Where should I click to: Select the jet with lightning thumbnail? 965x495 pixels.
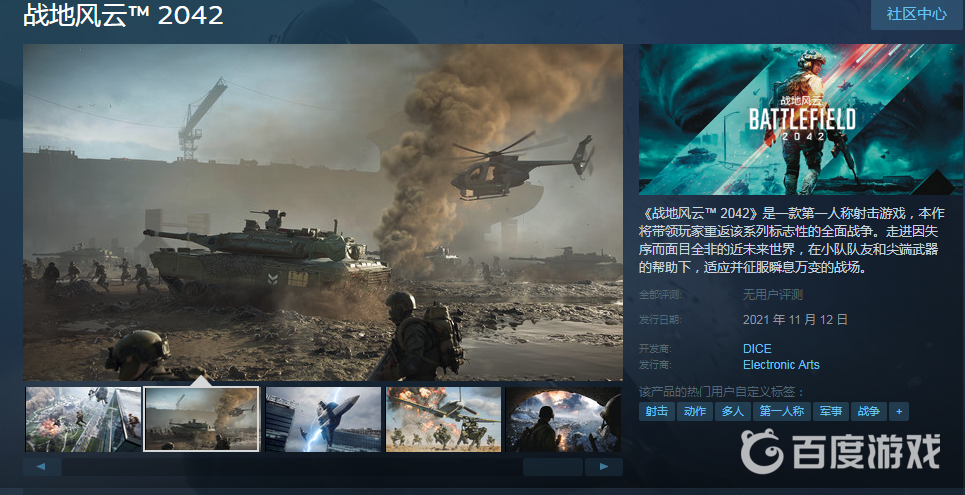[x=323, y=419]
